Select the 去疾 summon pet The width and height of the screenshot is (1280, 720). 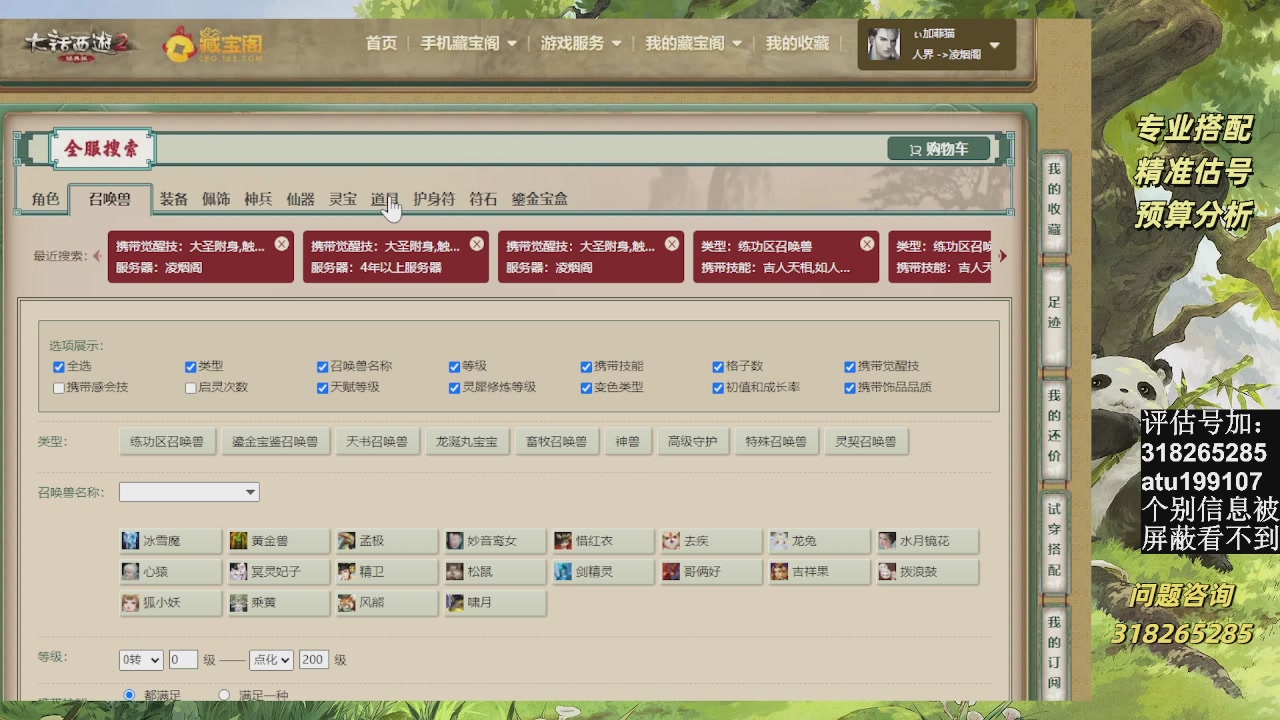711,541
